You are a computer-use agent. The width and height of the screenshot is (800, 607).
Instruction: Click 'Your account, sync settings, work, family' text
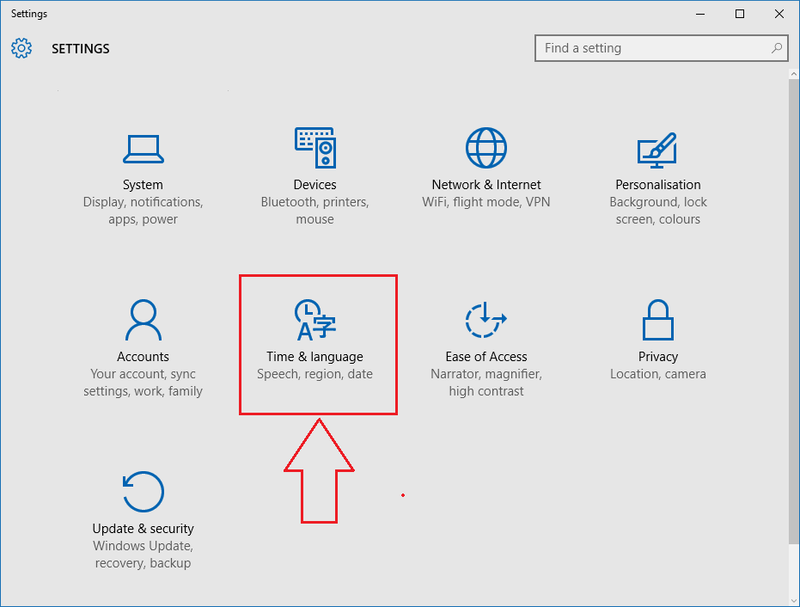(x=143, y=383)
